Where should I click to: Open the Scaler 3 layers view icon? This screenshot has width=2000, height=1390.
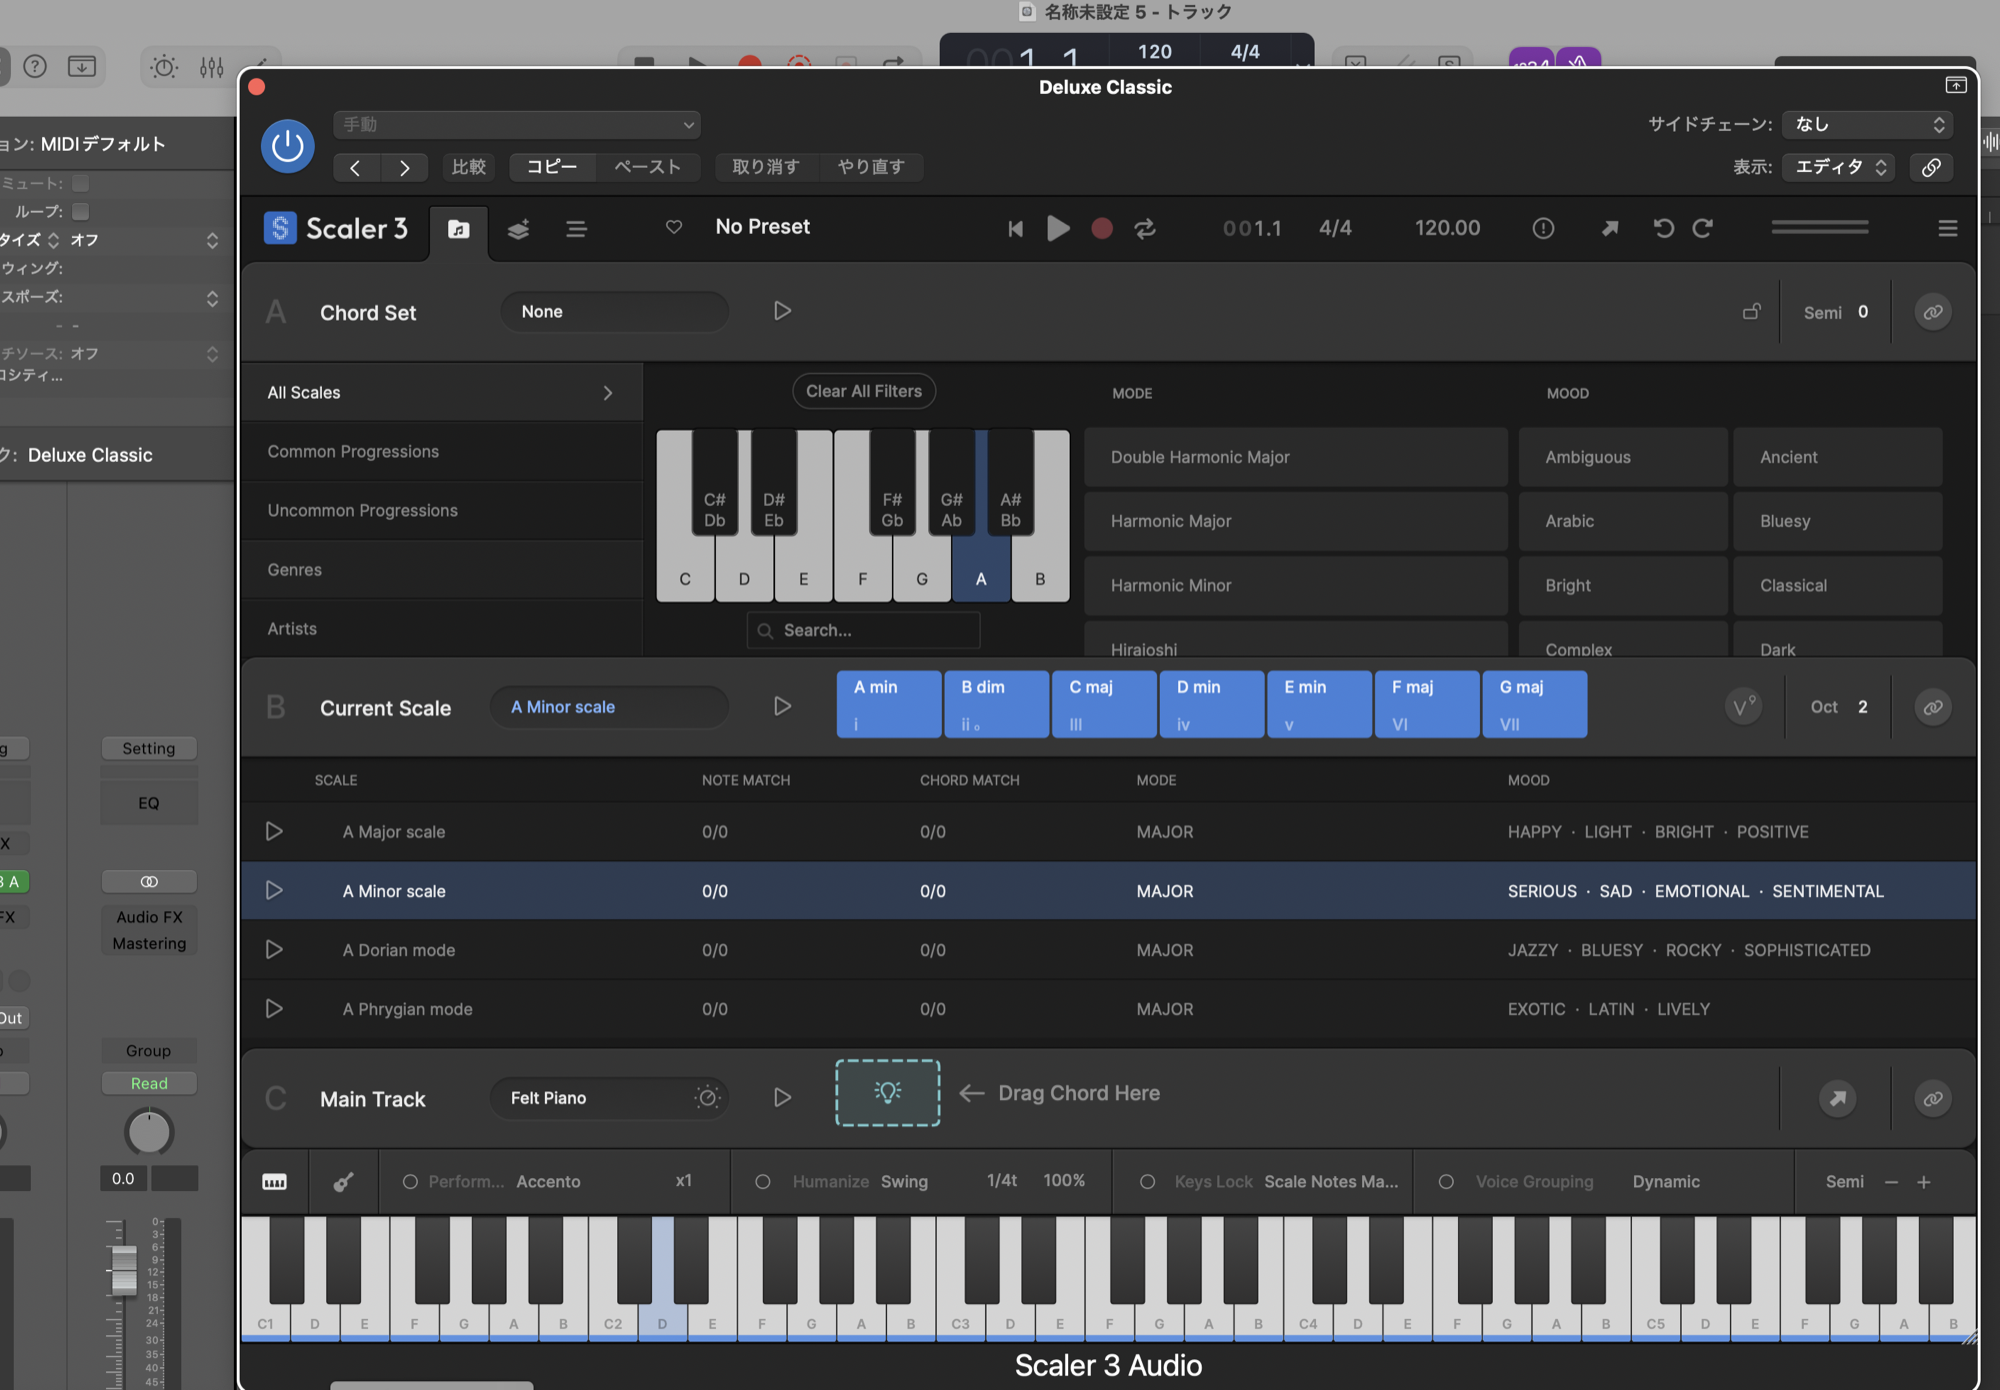click(x=518, y=229)
